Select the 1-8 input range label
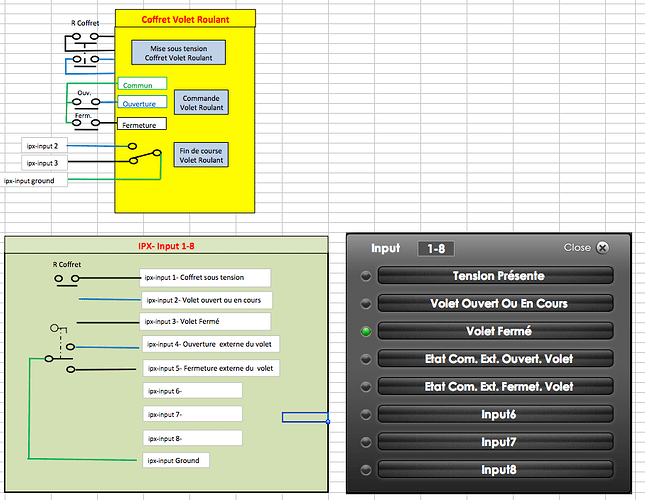Screen dimensions: 645x500 [x=433, y=248]
